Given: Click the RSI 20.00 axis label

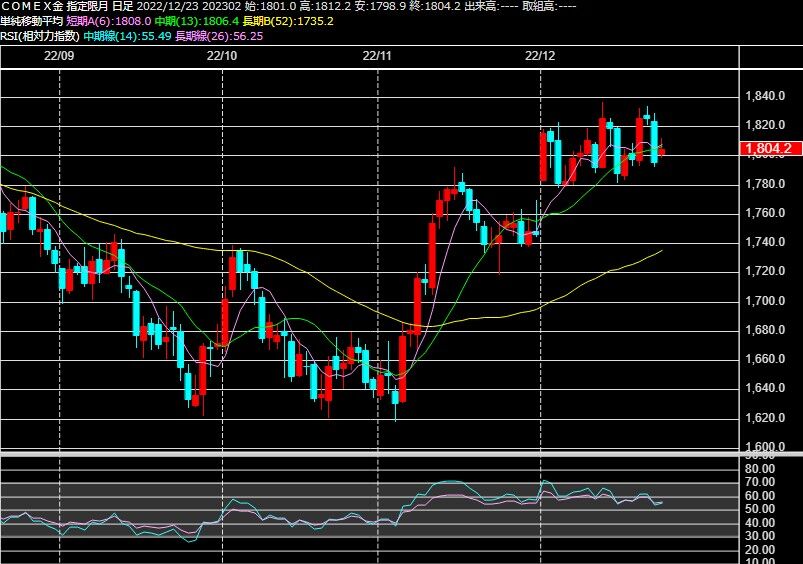Looking at the screenshot, I should point(760,550).
